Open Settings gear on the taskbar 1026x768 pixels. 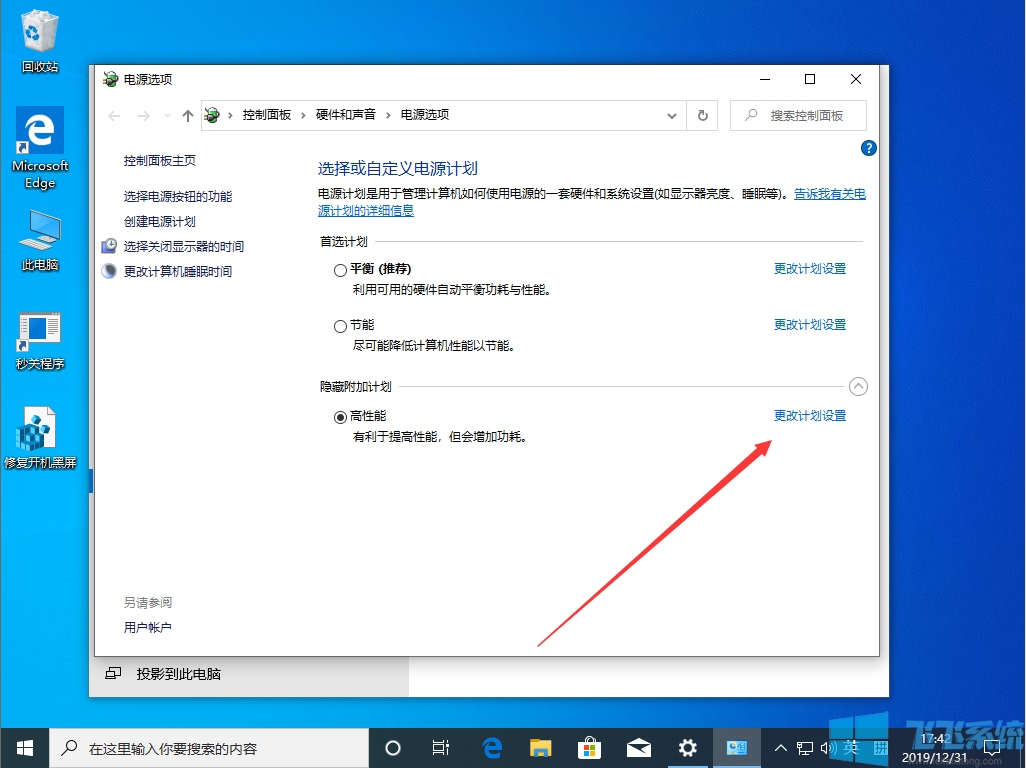coord(687,747)
